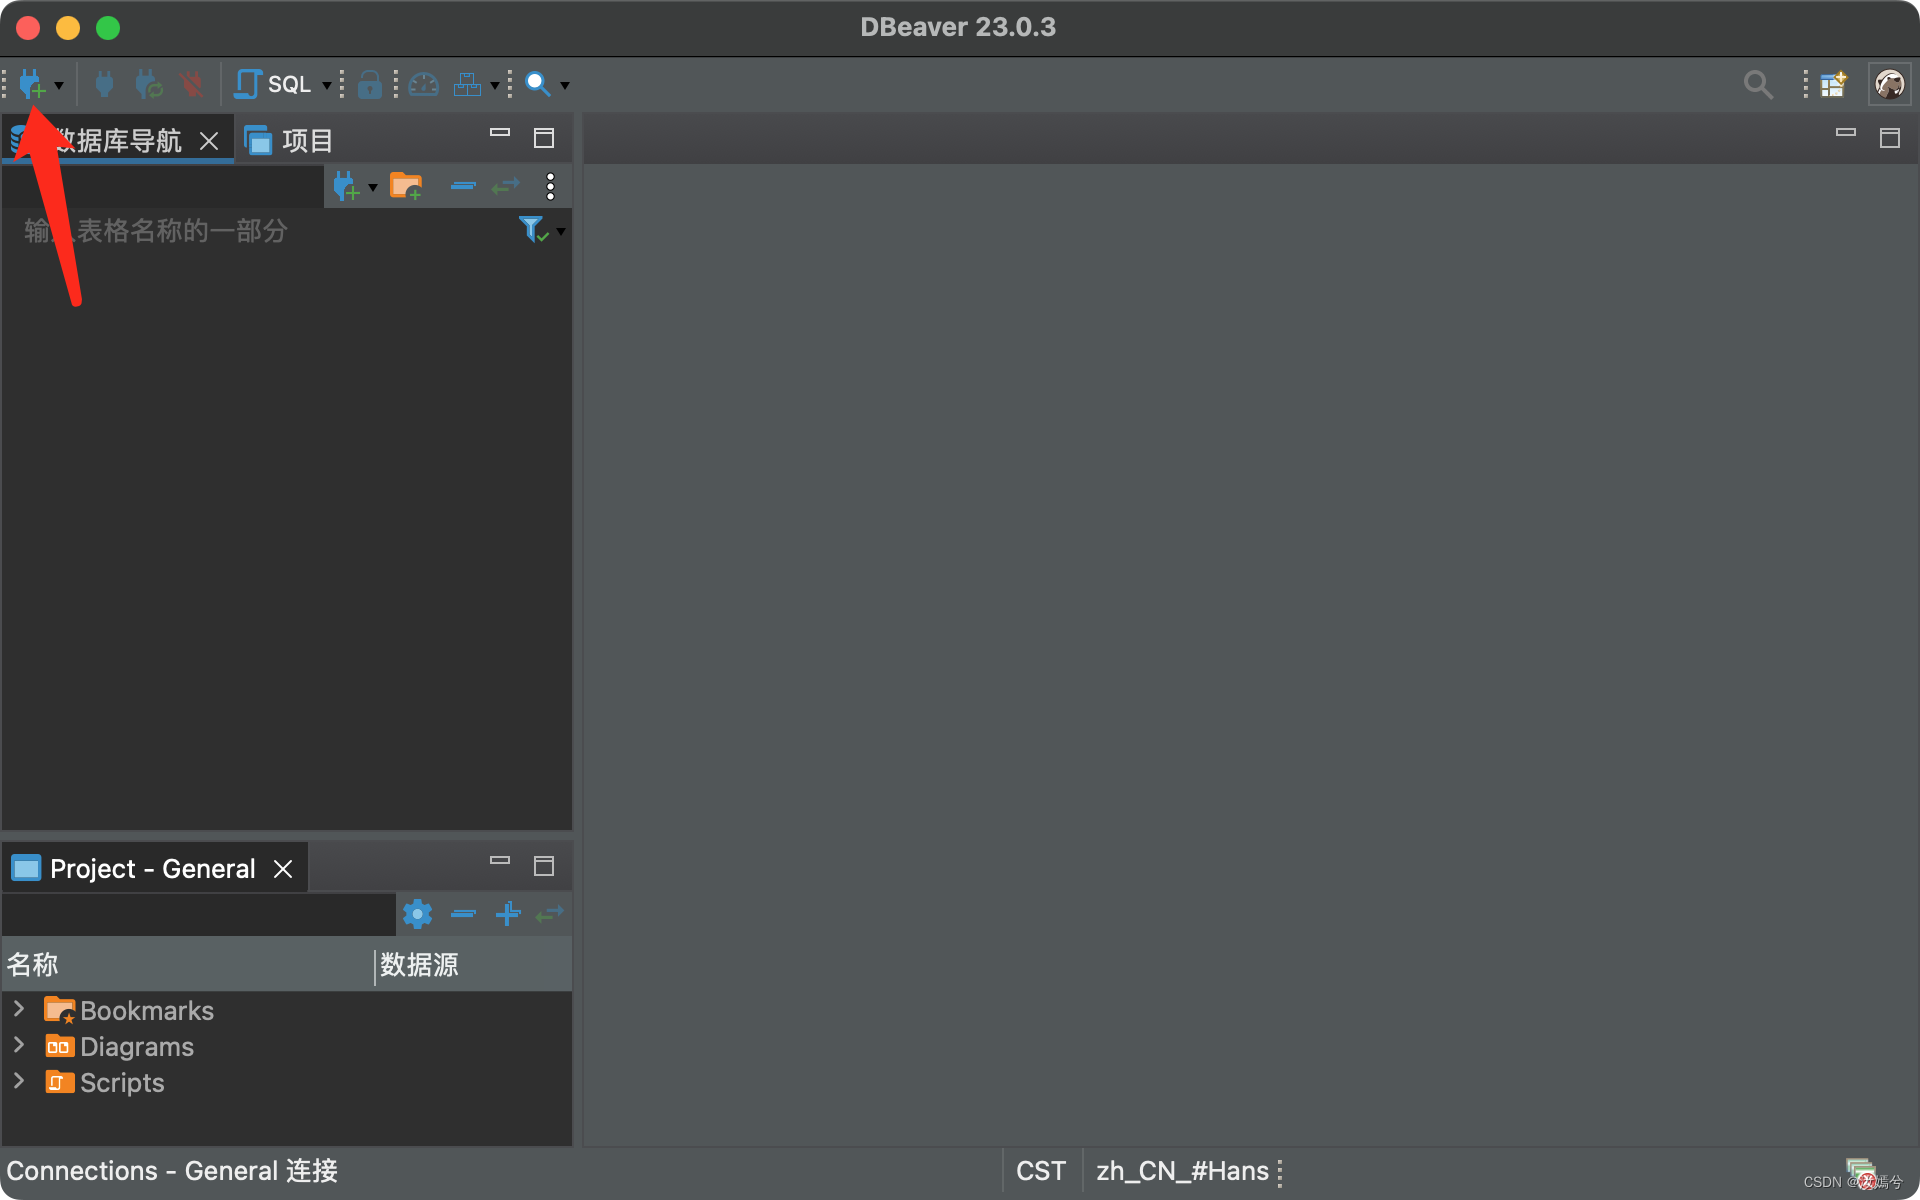Minimize the database navigator panel
The image size is (1920, 1200).
pos(500,132)
